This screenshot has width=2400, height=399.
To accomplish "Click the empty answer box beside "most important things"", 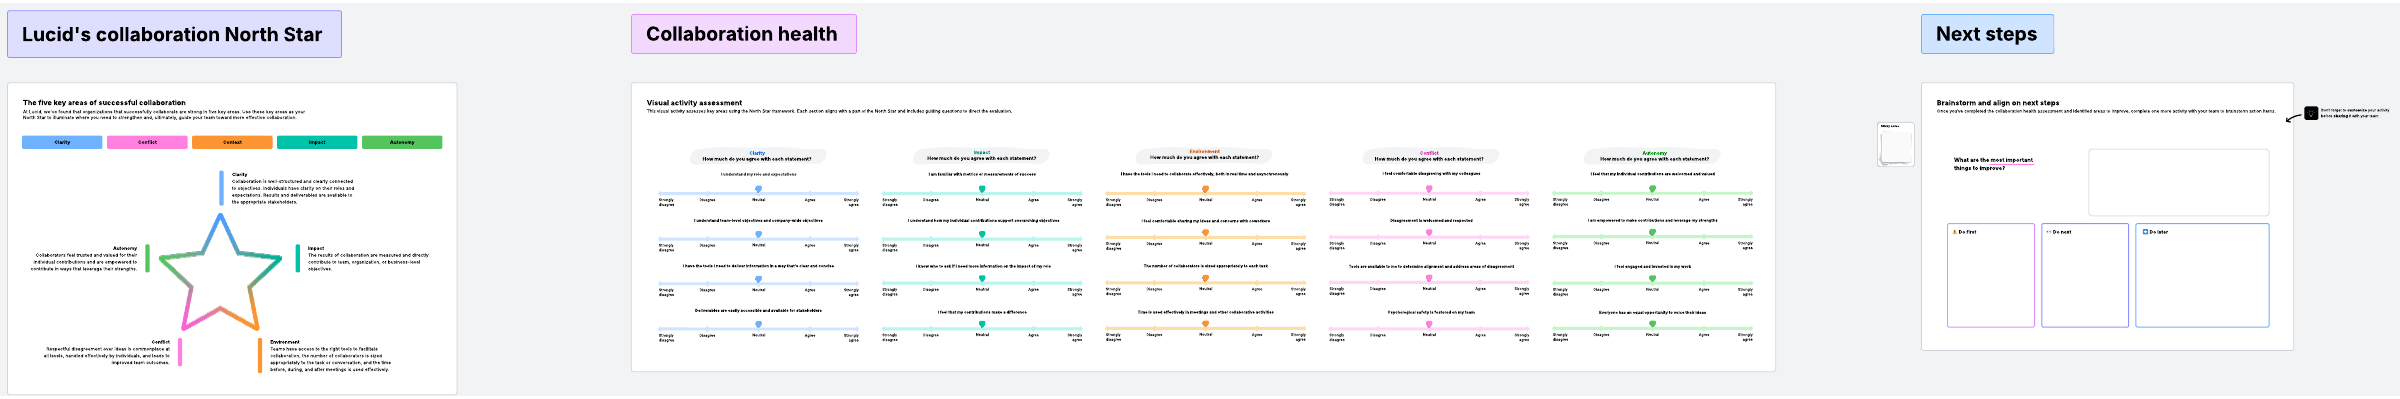I will pos(2179,182).
